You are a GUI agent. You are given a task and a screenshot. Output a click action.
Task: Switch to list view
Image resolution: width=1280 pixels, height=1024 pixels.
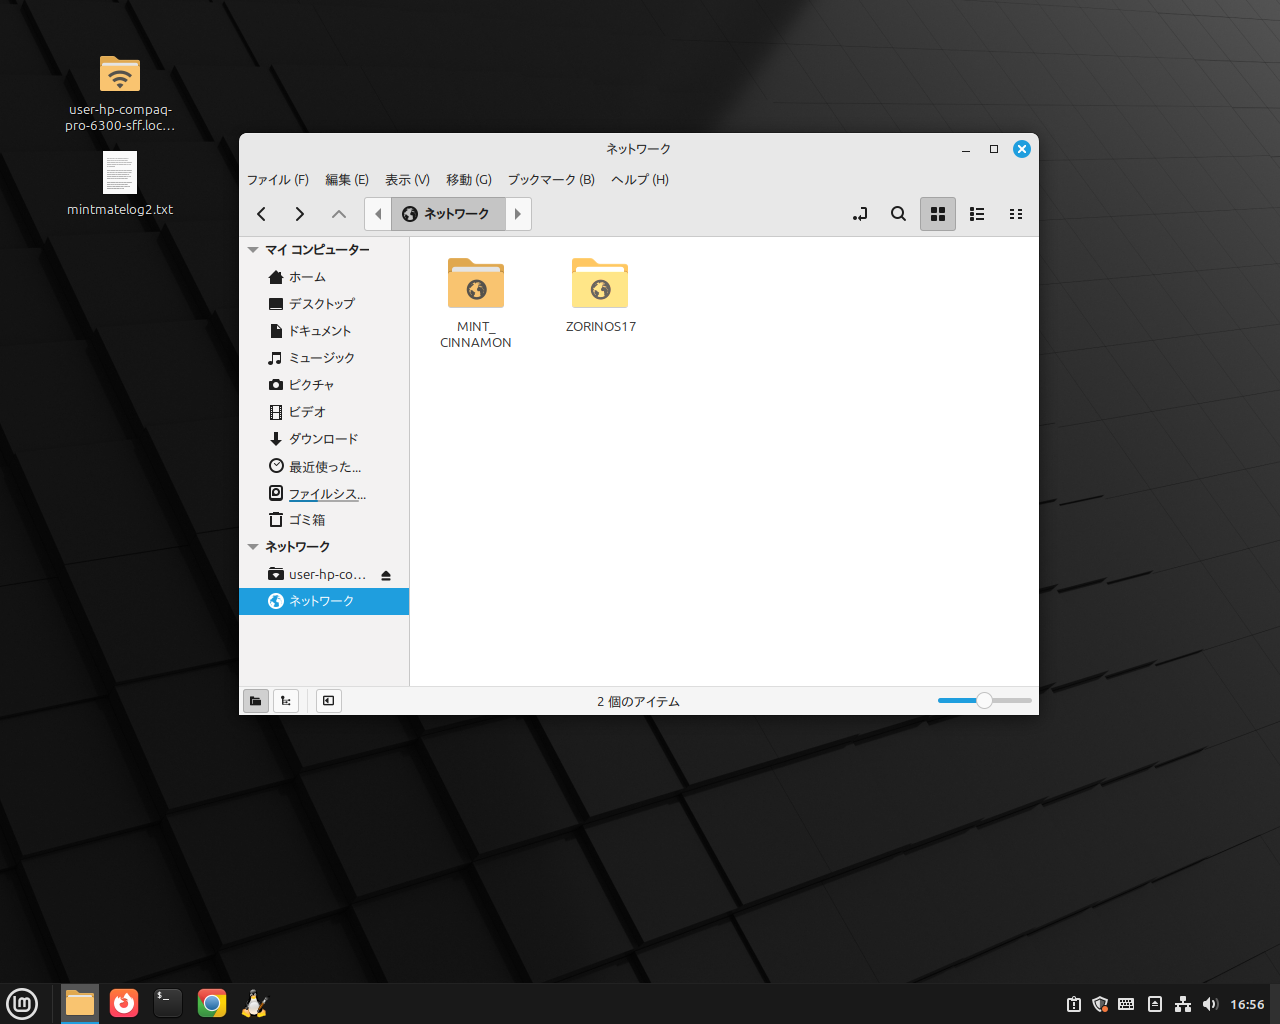(977, 214)
